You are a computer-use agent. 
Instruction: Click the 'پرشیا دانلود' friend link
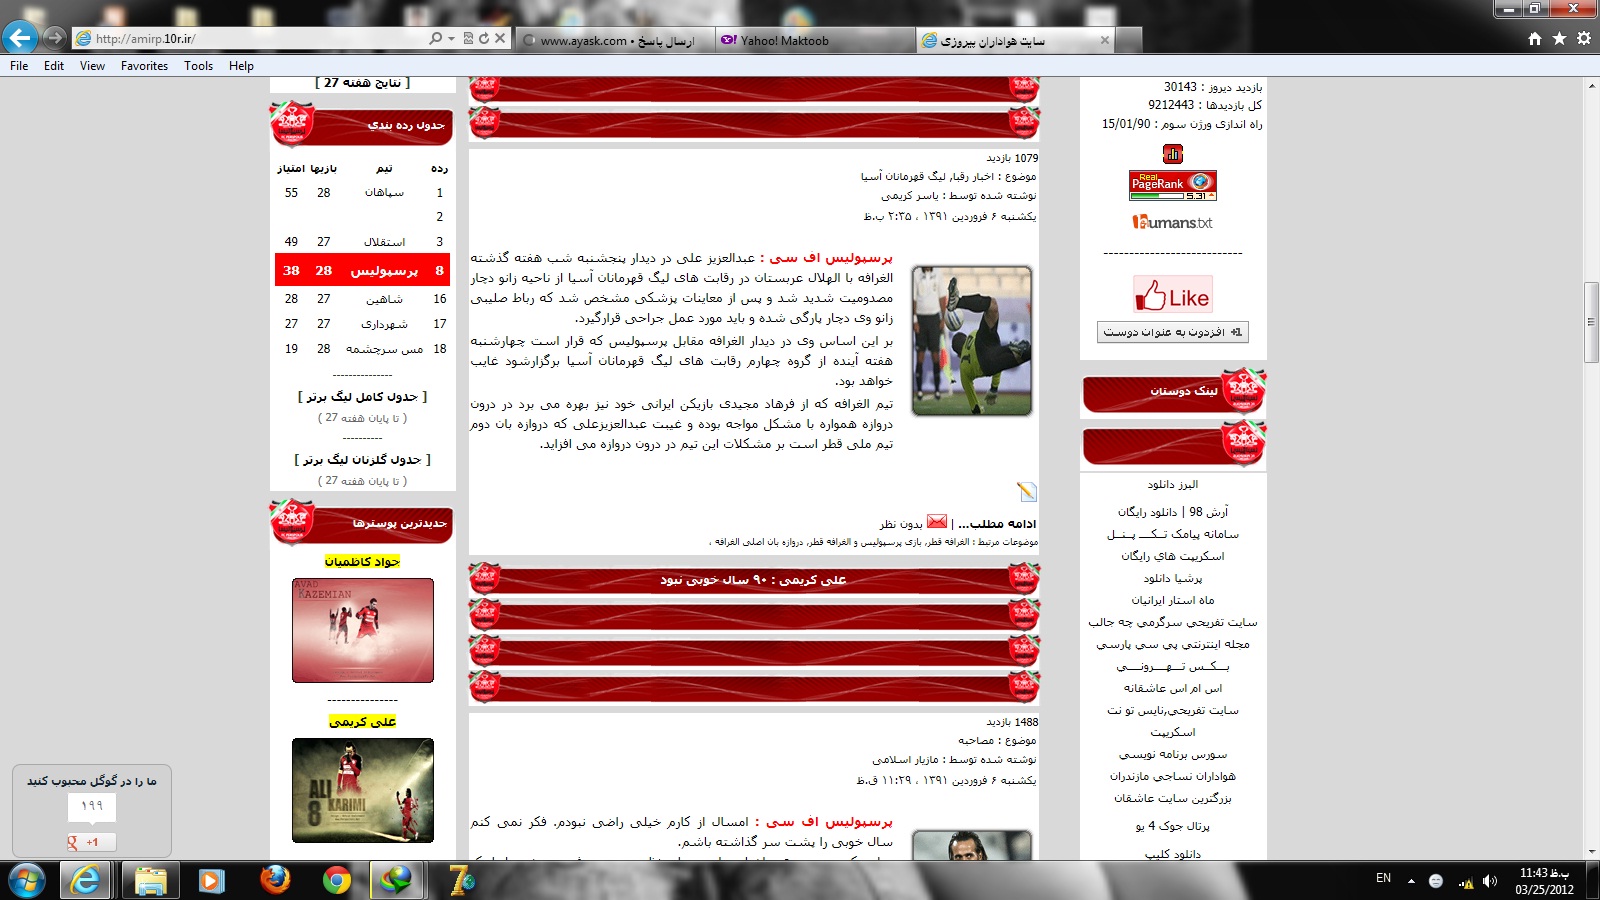[1173, 578]
